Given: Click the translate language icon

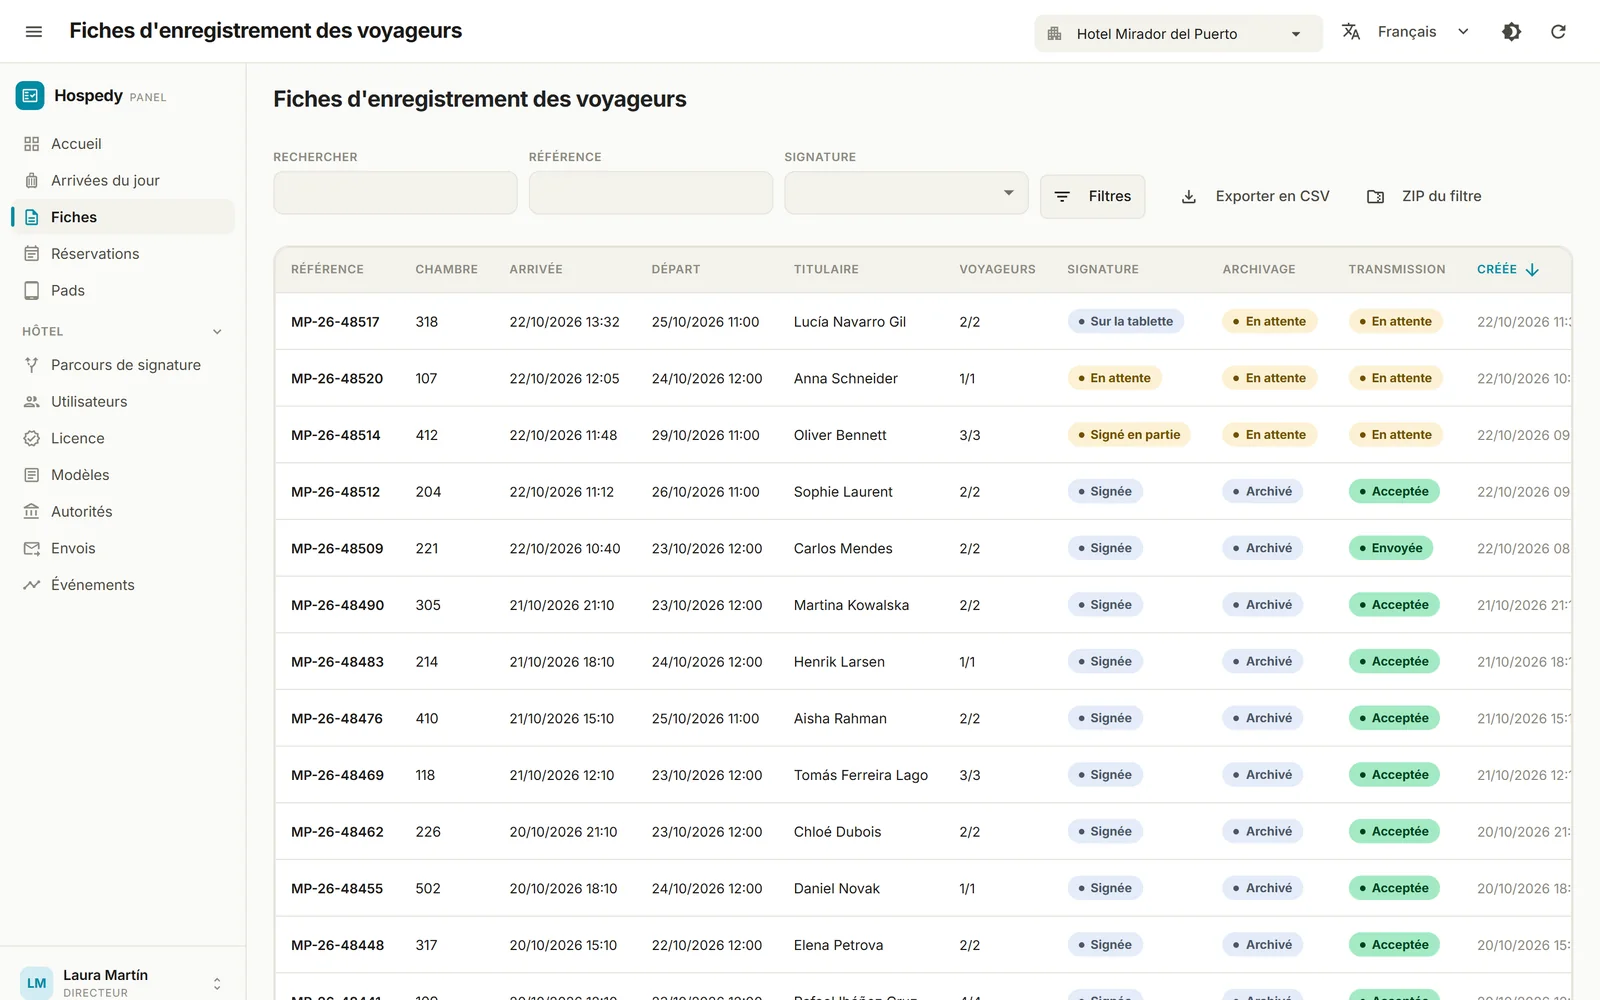Looking at the screenshot, I should pyautogui.click(x=1351, y=32).
